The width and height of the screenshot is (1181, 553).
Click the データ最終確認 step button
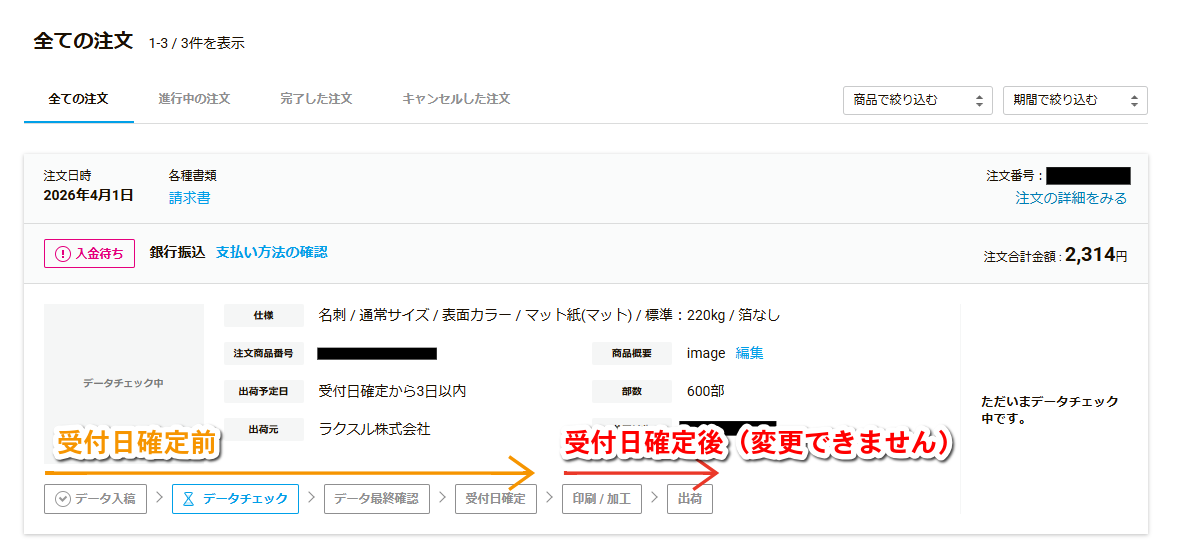click(x=376, y=498)
